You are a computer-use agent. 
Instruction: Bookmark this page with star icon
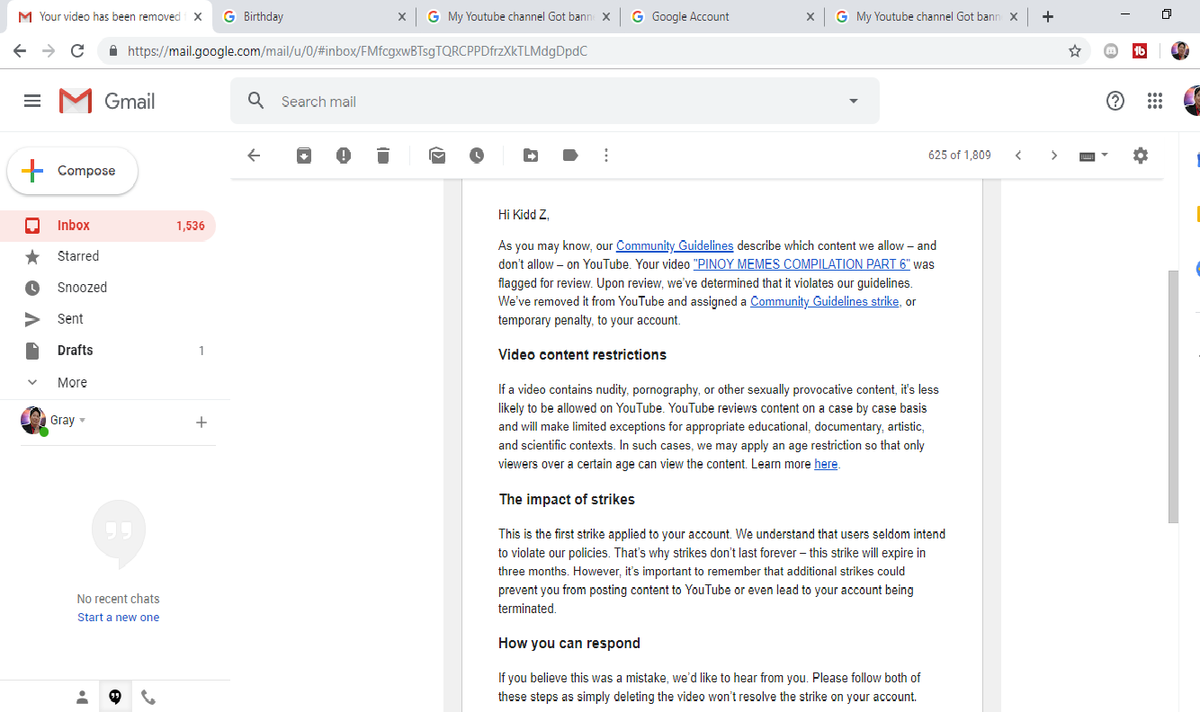click(x=1075, y=51)
